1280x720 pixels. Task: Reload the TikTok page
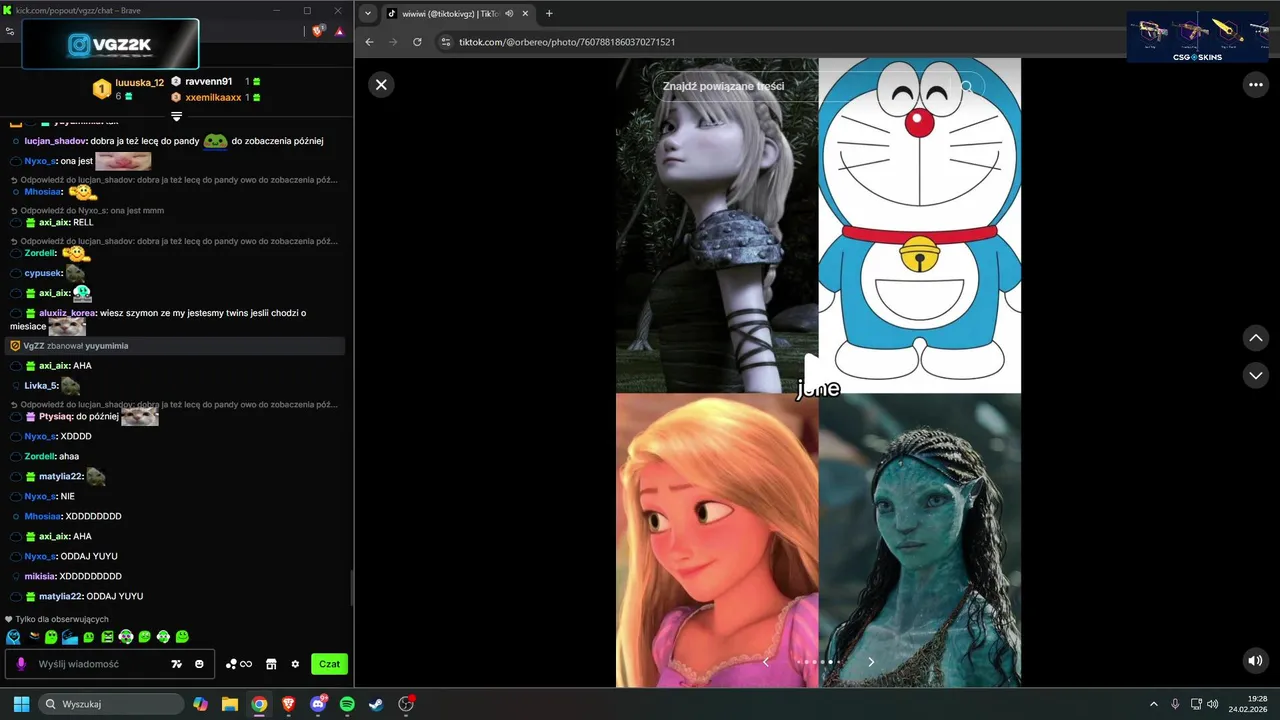(x=417, y=42)
